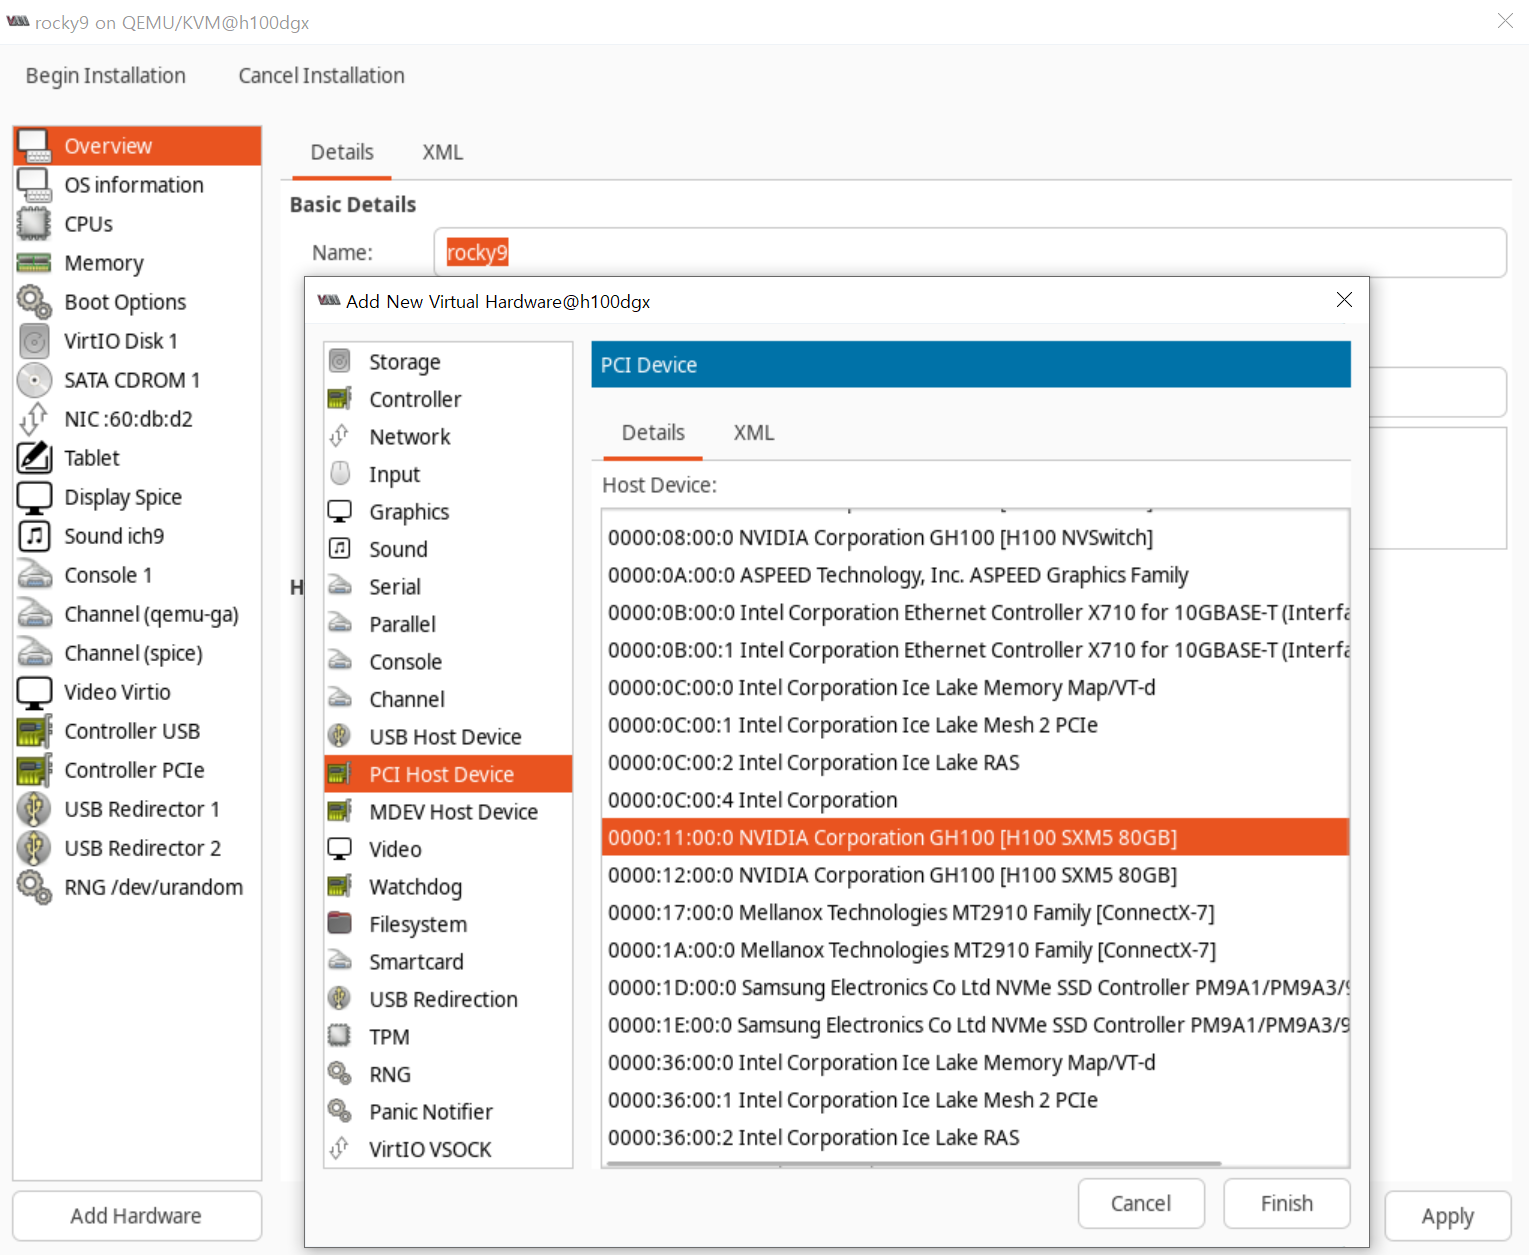The image size is (1529, 1255).
Task: Select Video Virtio in the sidebar
Action: (137, 692)
